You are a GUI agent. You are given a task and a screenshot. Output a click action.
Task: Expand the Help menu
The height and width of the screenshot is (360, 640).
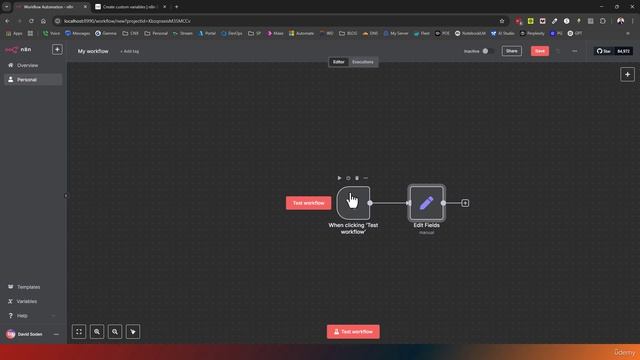(33, 316)
